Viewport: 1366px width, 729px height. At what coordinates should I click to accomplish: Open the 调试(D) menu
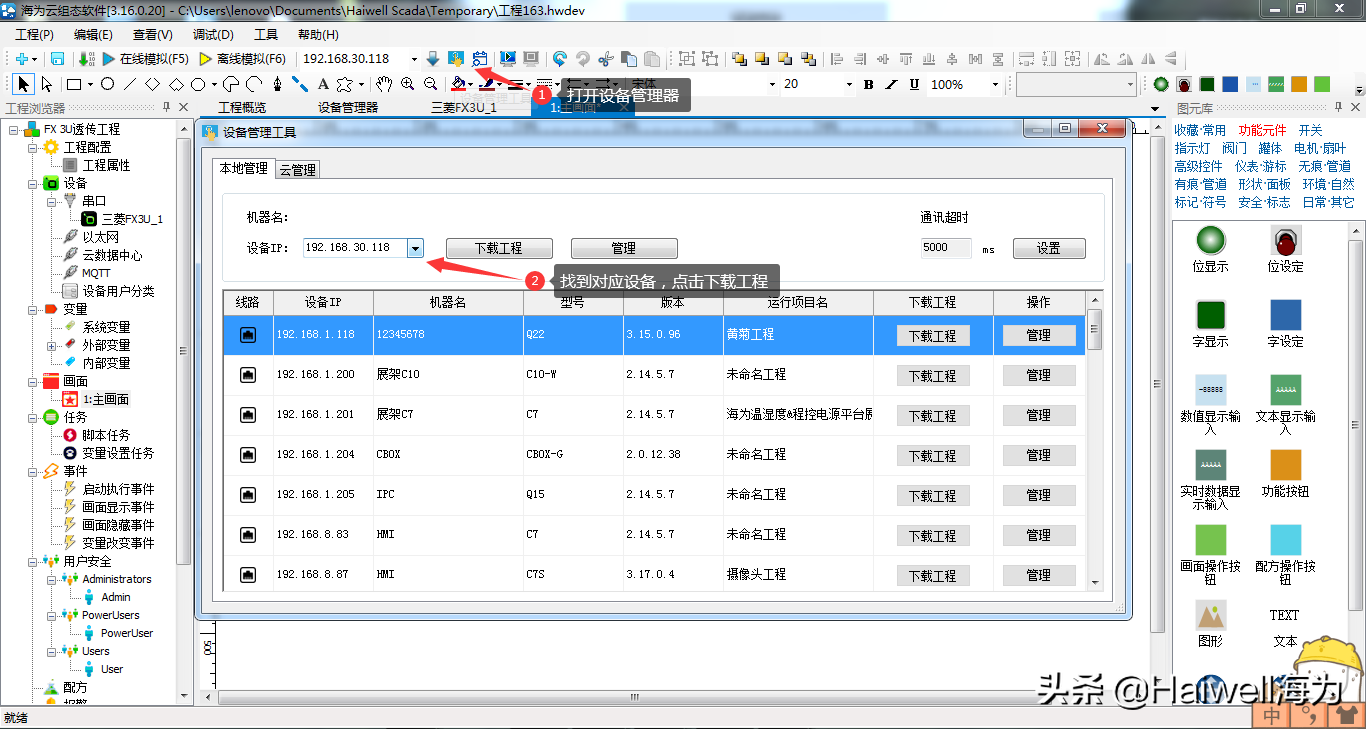pos(212,34)
